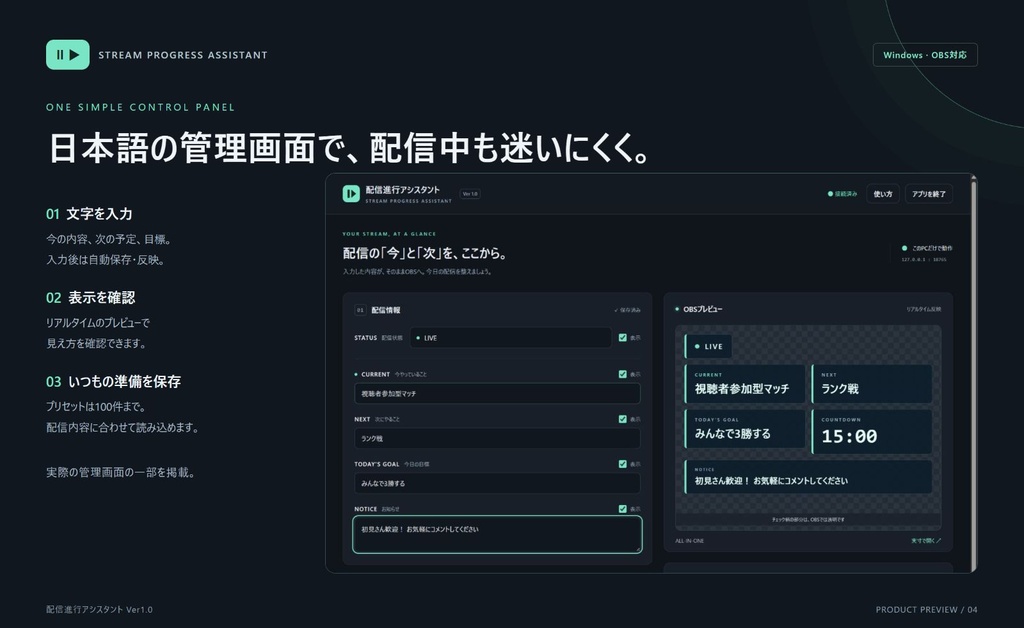Click the green dot beside このPCだけで動作
The width and height of the screenshot is (1024, 628).
click(x=904, y=248)
